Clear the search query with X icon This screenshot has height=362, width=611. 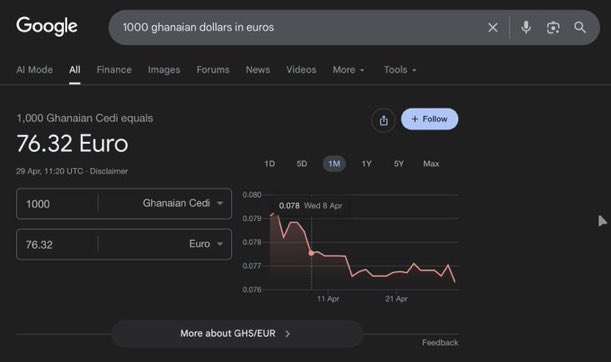[493, 27]
